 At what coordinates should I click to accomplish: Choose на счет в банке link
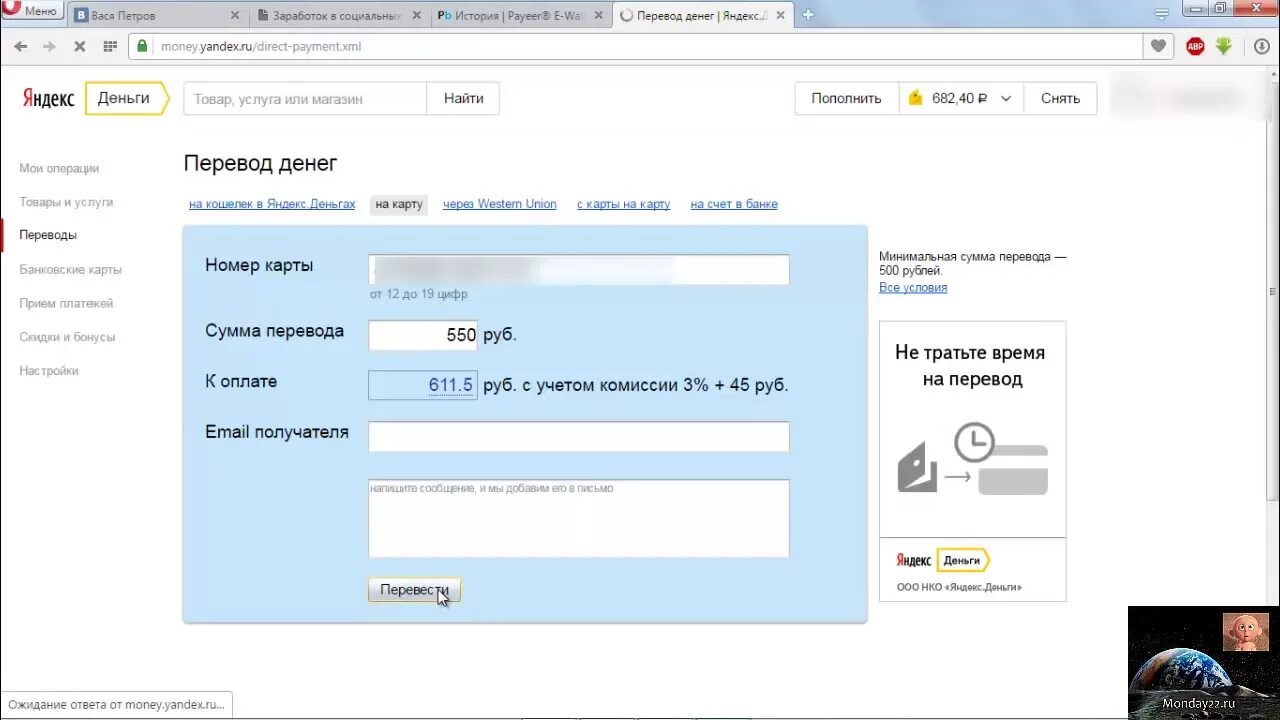point(734,204)
